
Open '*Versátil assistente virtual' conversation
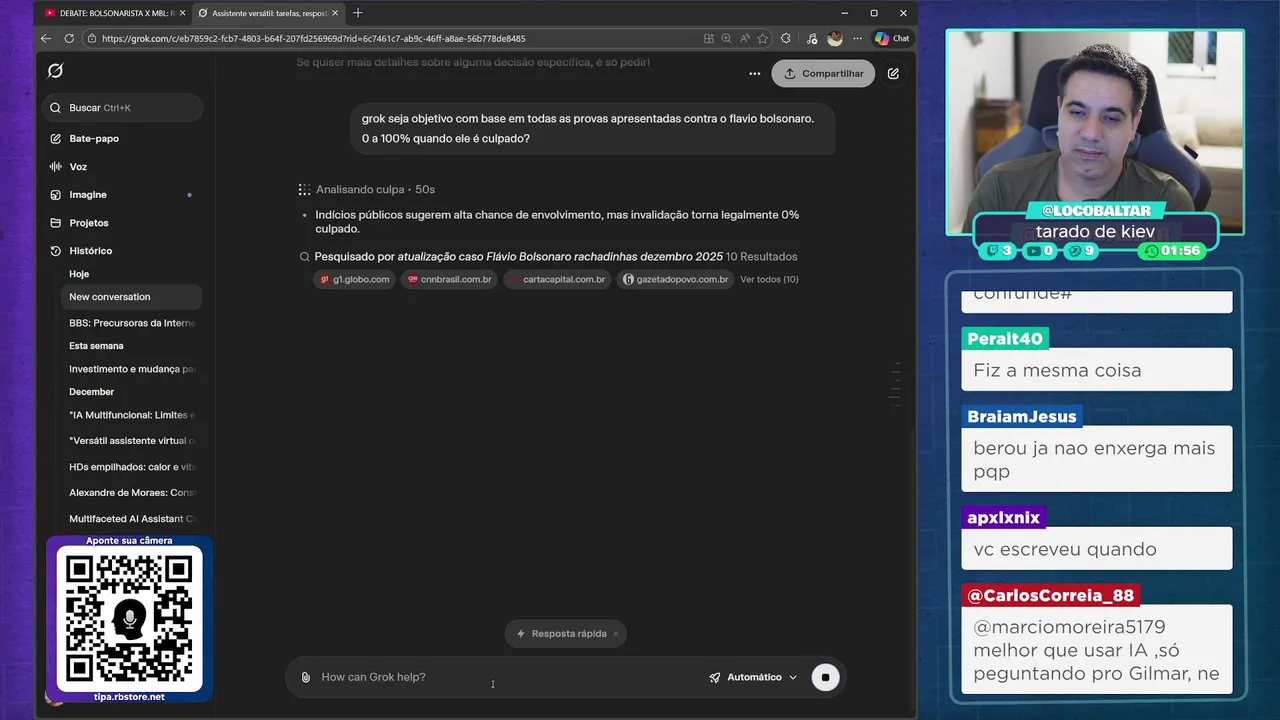point(131,441)
